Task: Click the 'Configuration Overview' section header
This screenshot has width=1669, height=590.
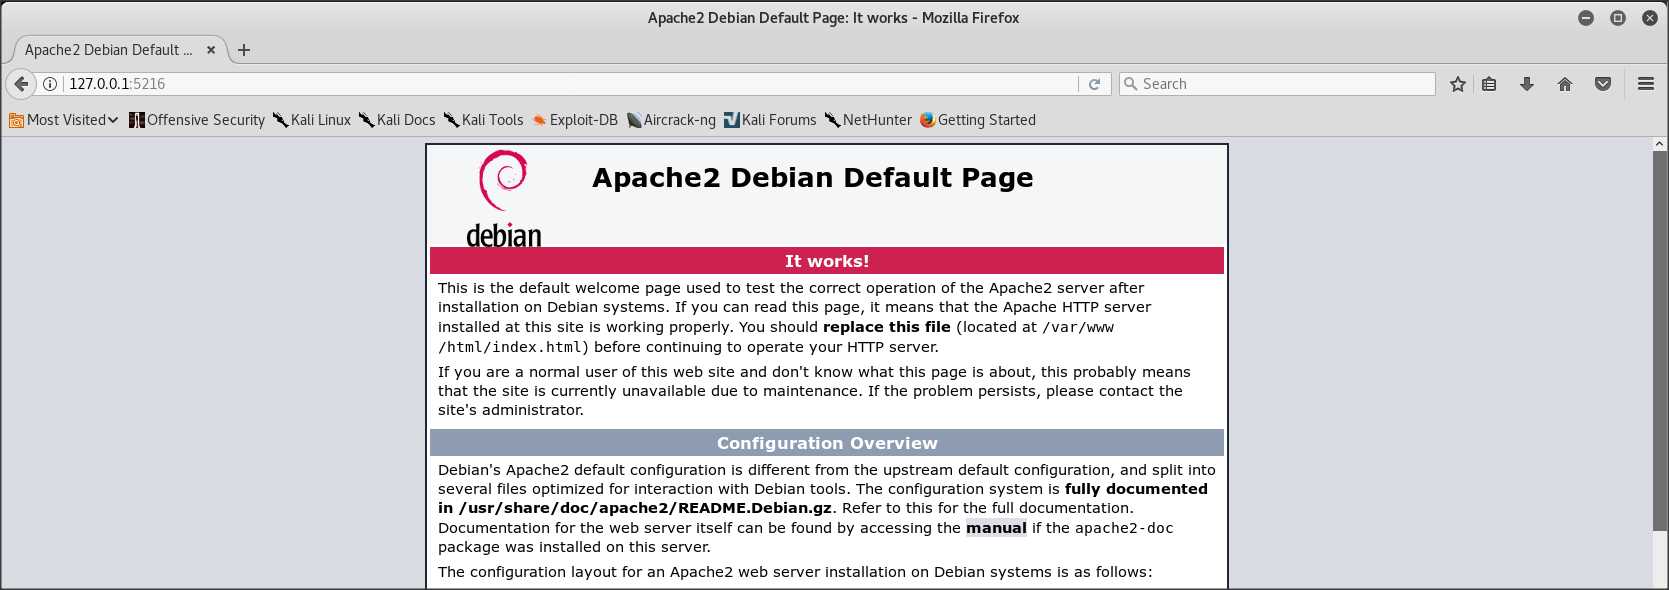Action: click(x=827, y=443)
